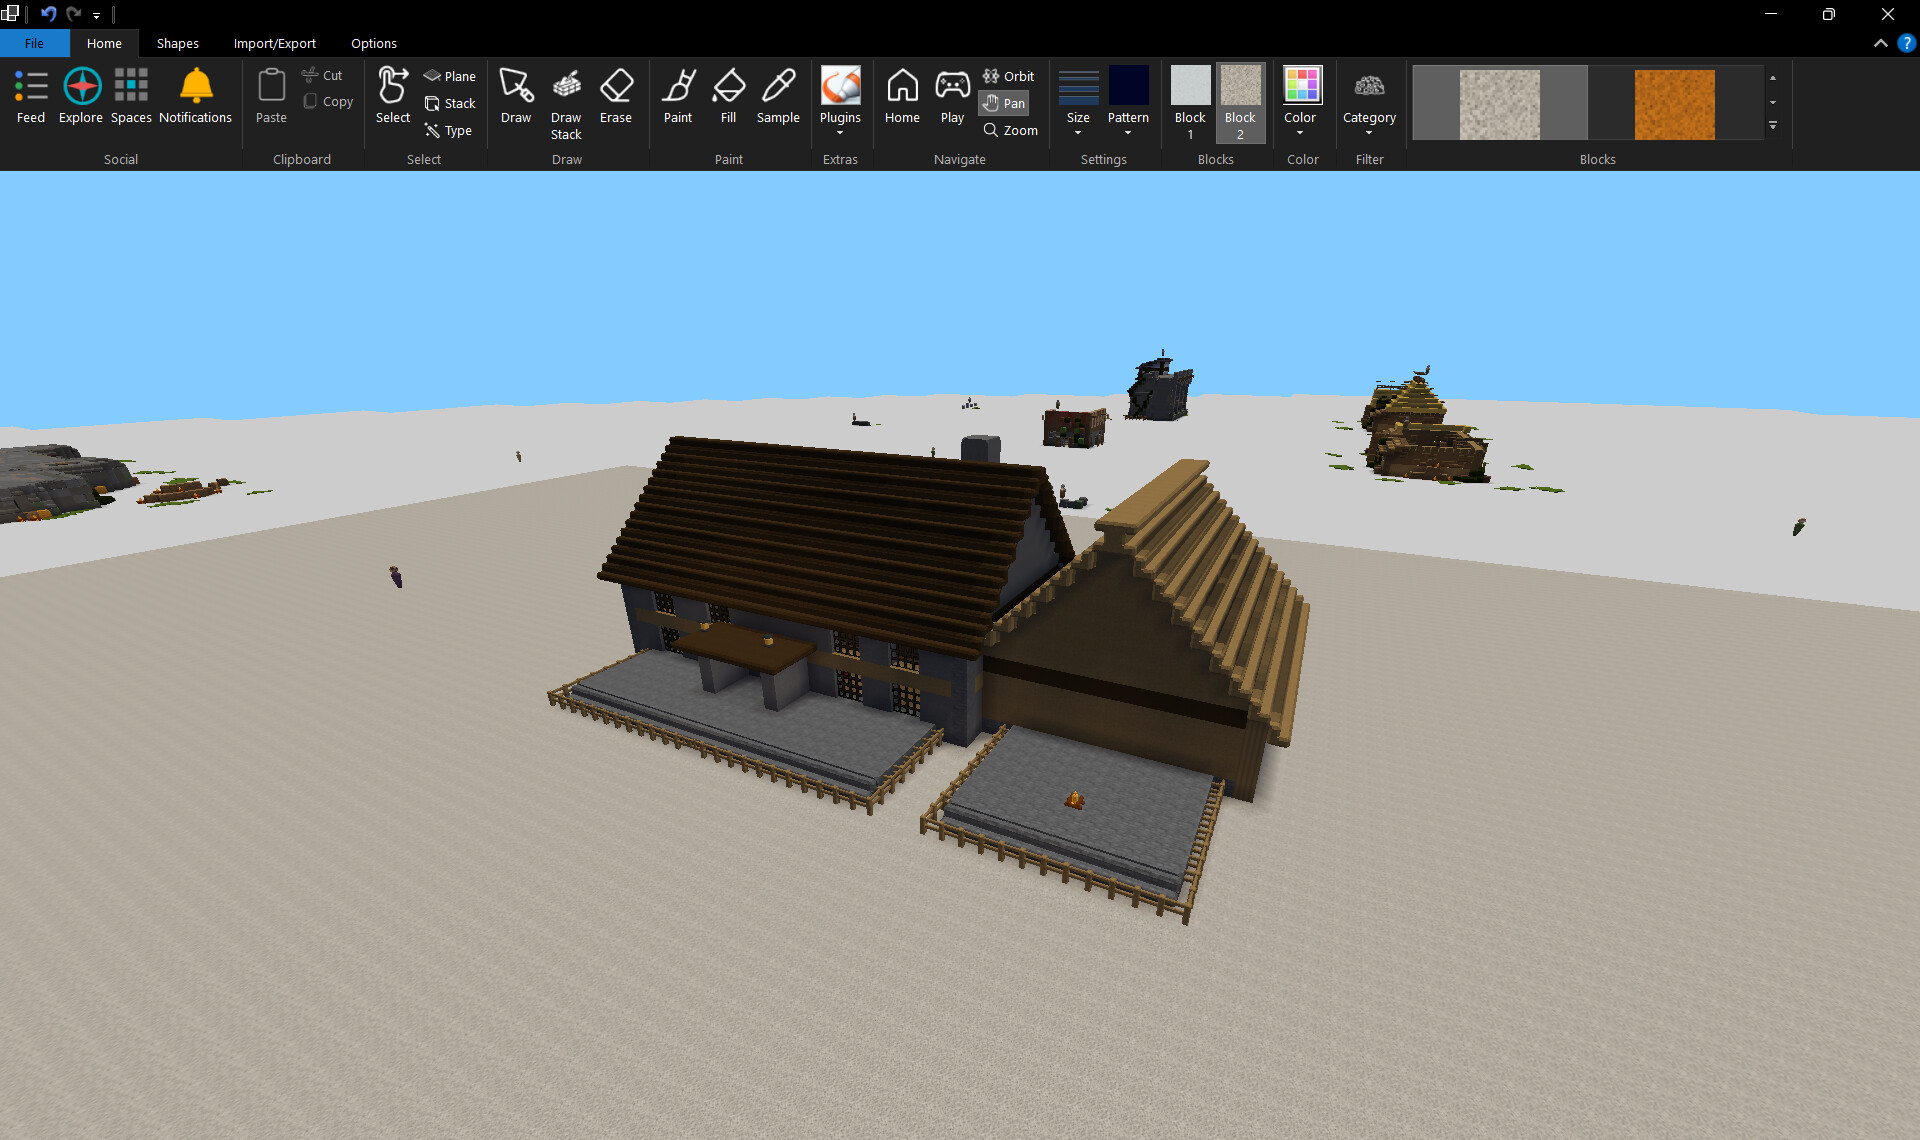Collapse the ribbon with the chevron
Screen dimensions: 1920x1140
1880,43
